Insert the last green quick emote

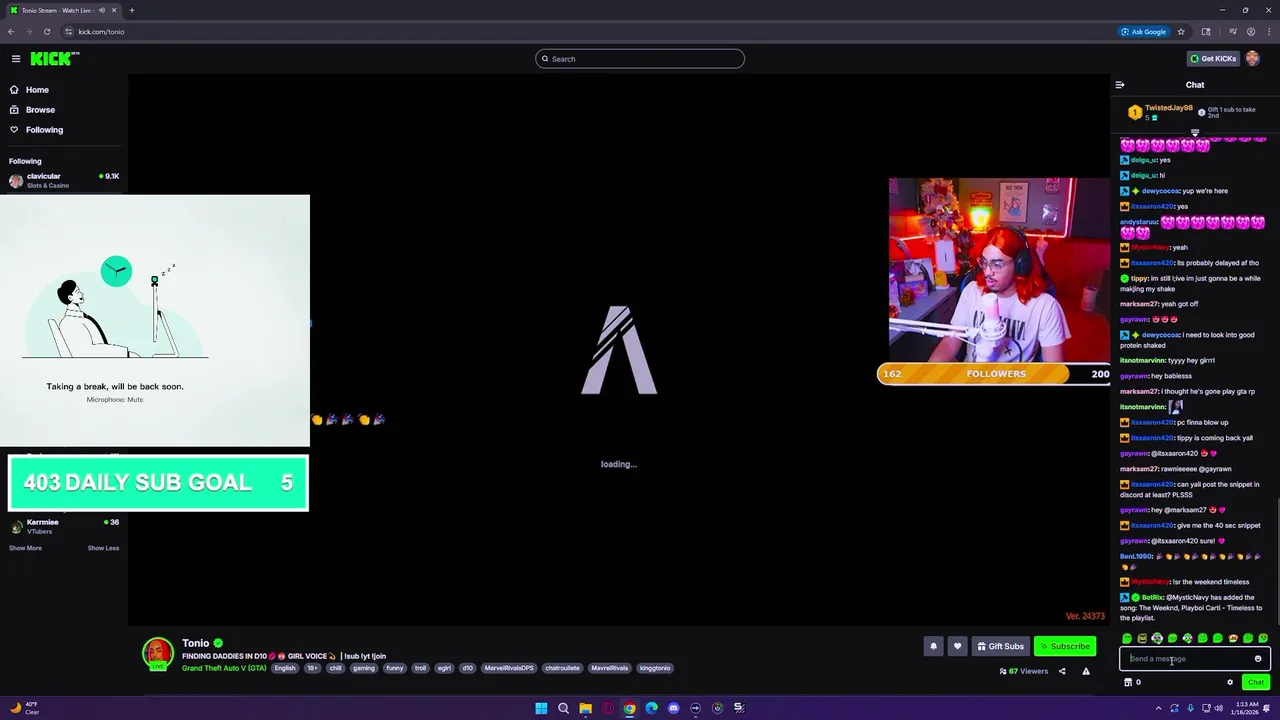[1263, 638]
